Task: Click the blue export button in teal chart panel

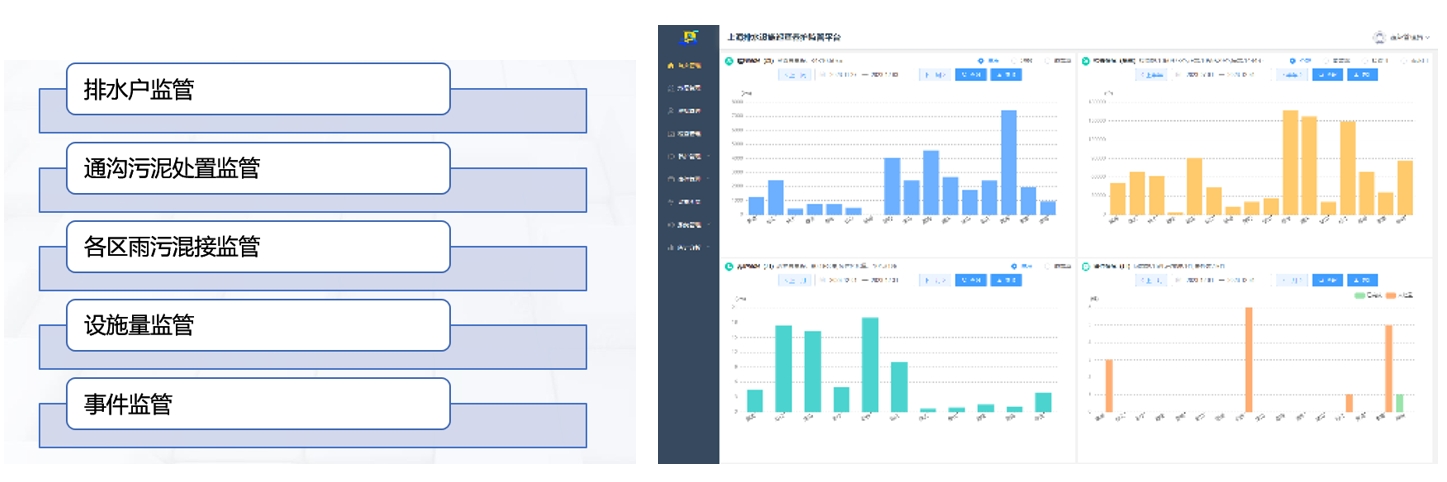Action: (x=1006, y=280)
